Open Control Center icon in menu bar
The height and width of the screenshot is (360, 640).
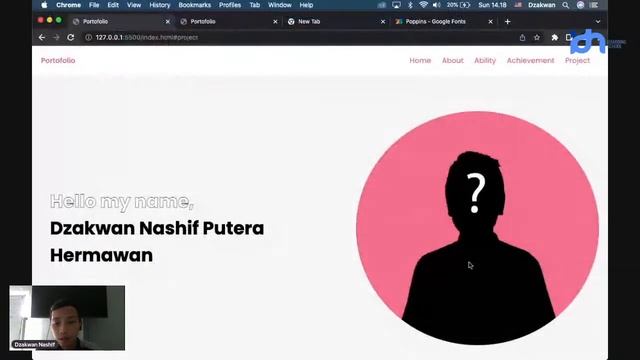(x=594, y=5)
